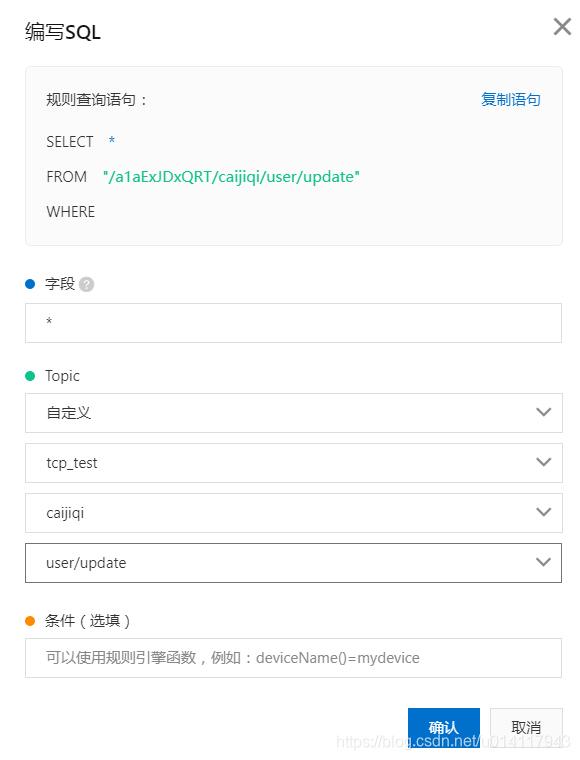Expand the tcp_test product dropdown
This screenshot has height=760, width=580.
click(x=294, y=463)
